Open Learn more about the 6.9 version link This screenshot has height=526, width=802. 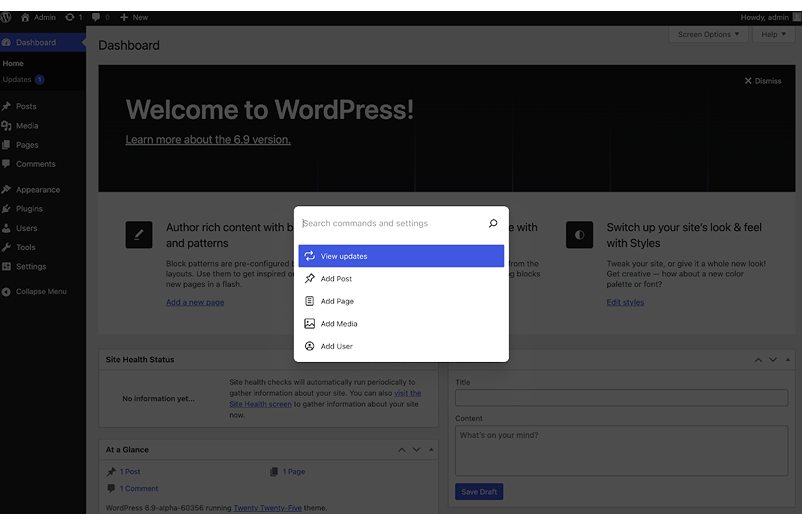coord(208,139)
